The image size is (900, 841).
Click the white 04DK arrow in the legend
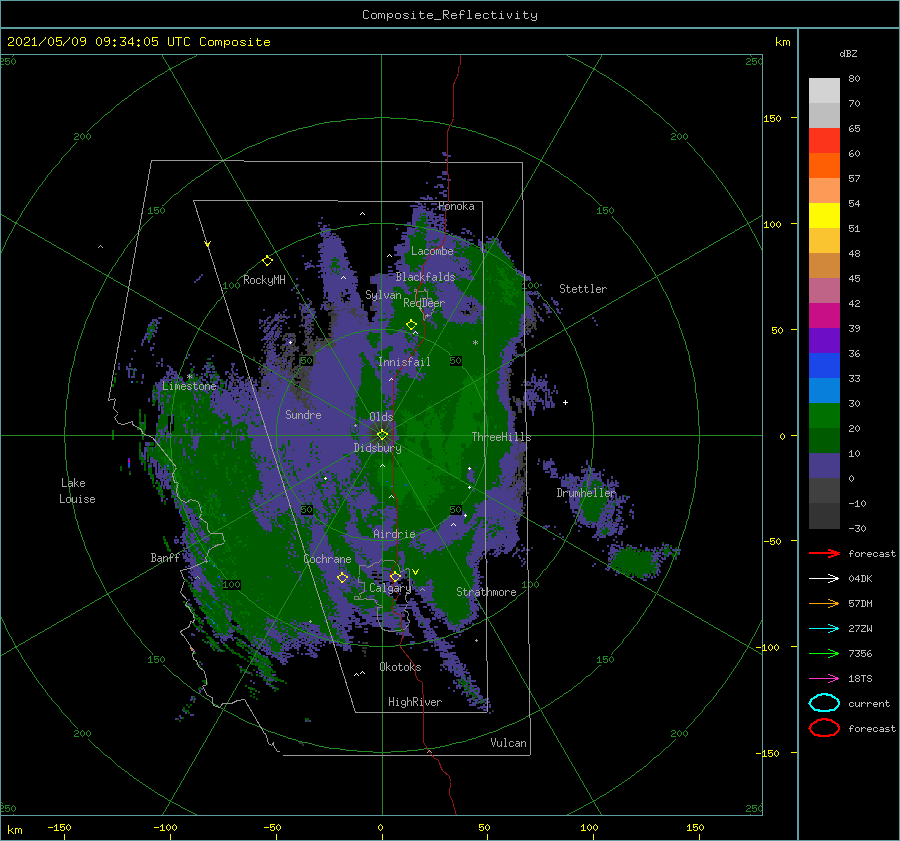tap(824, 579)
